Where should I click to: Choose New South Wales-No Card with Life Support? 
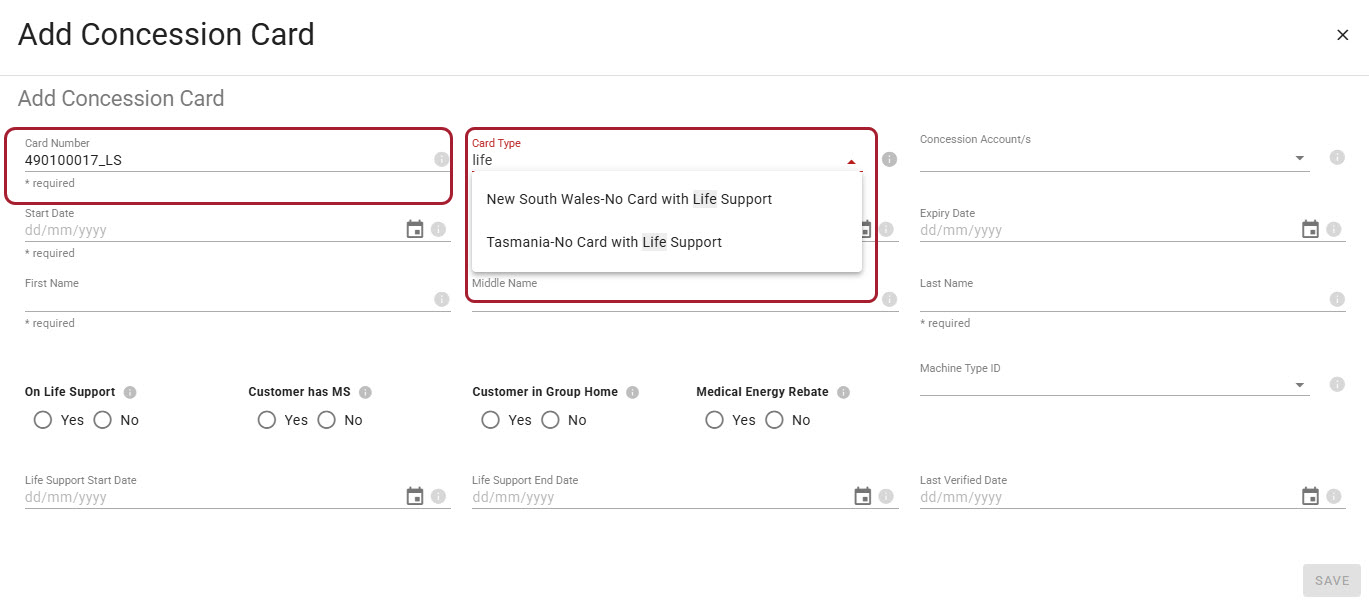coord(667,199)
